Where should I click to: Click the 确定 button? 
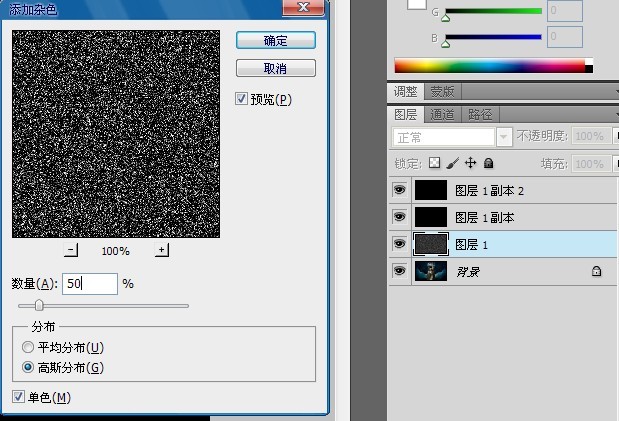click(276, 40)
